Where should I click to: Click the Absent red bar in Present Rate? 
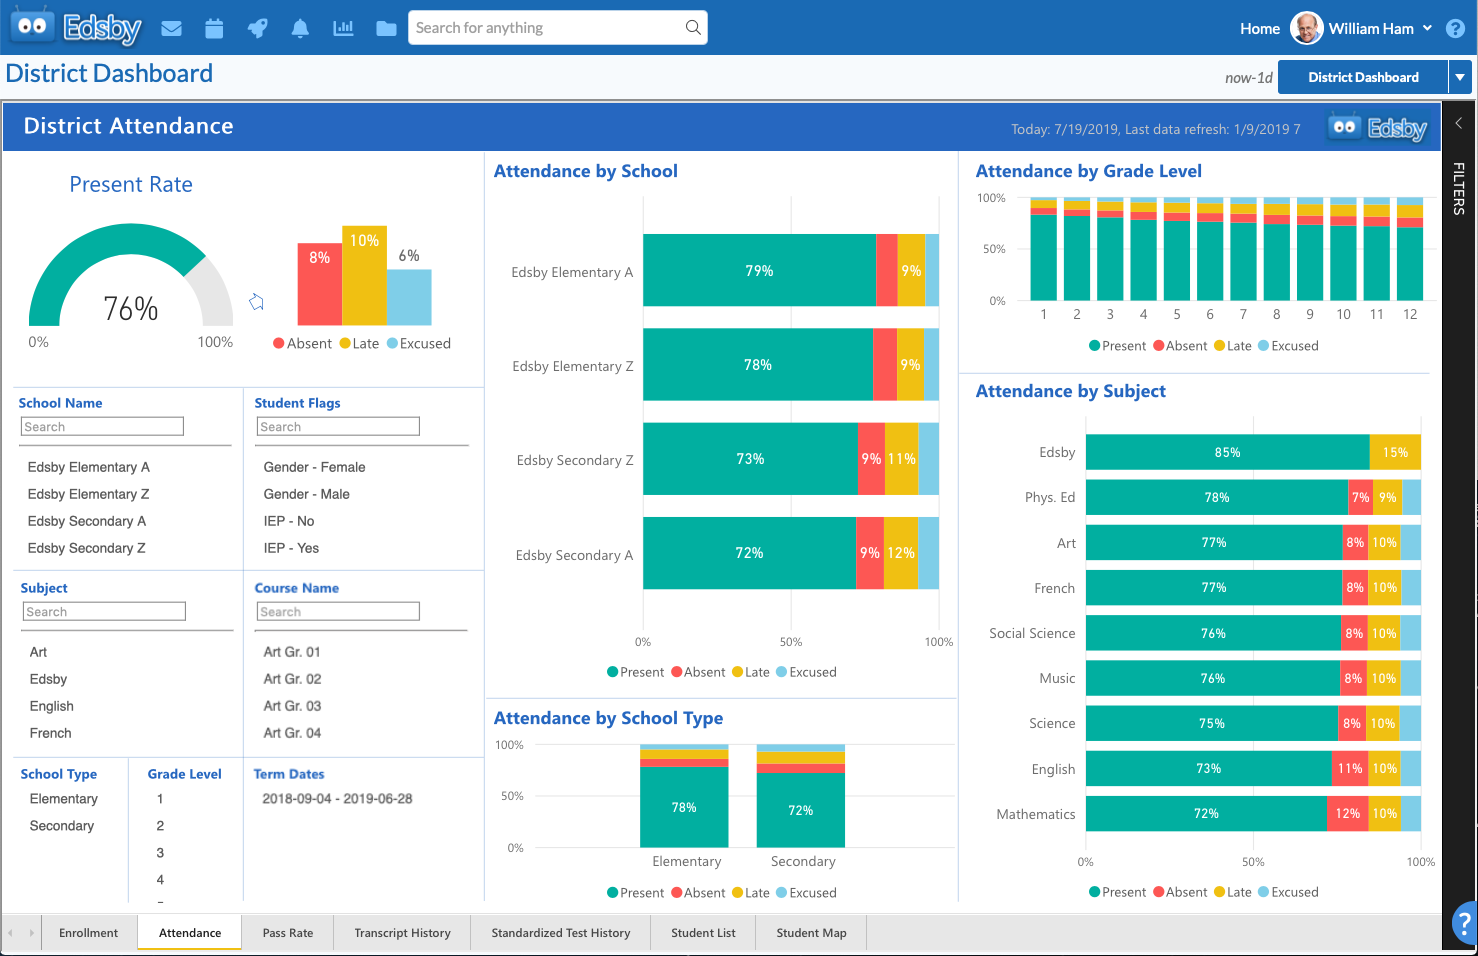tap(319, 283)
